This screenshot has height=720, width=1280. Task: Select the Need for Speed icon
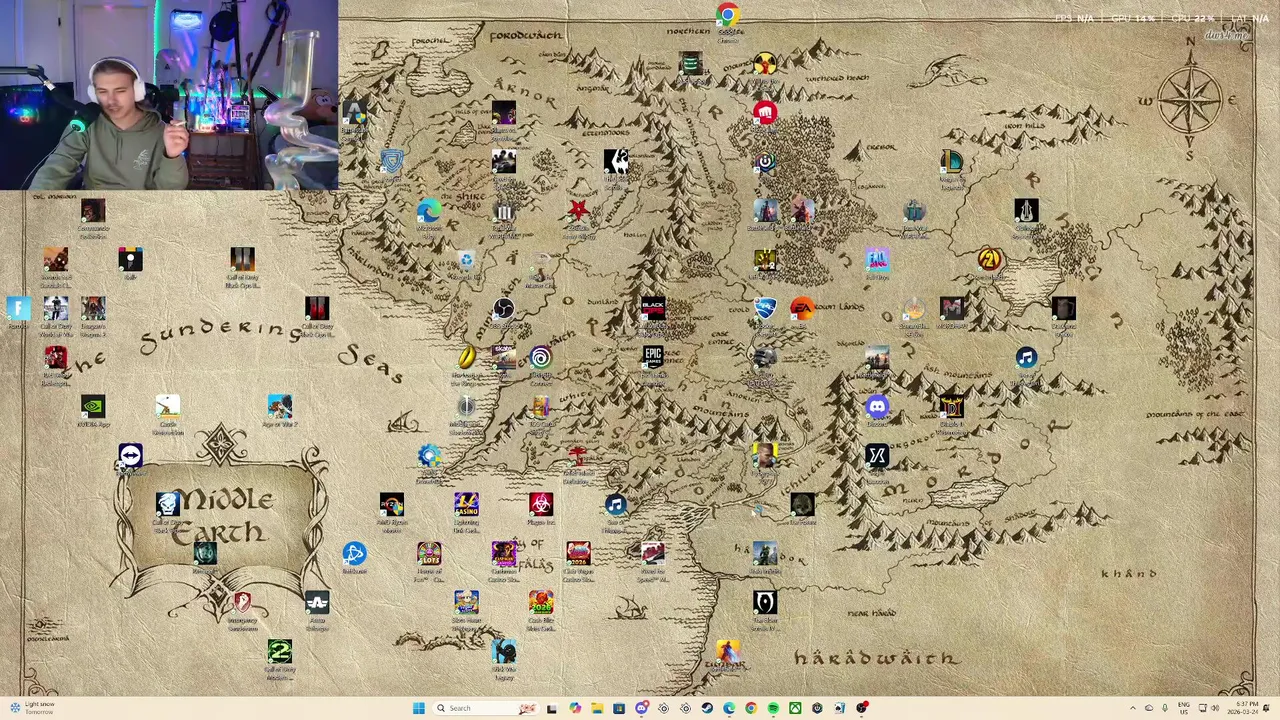click(x=653, y=554)
